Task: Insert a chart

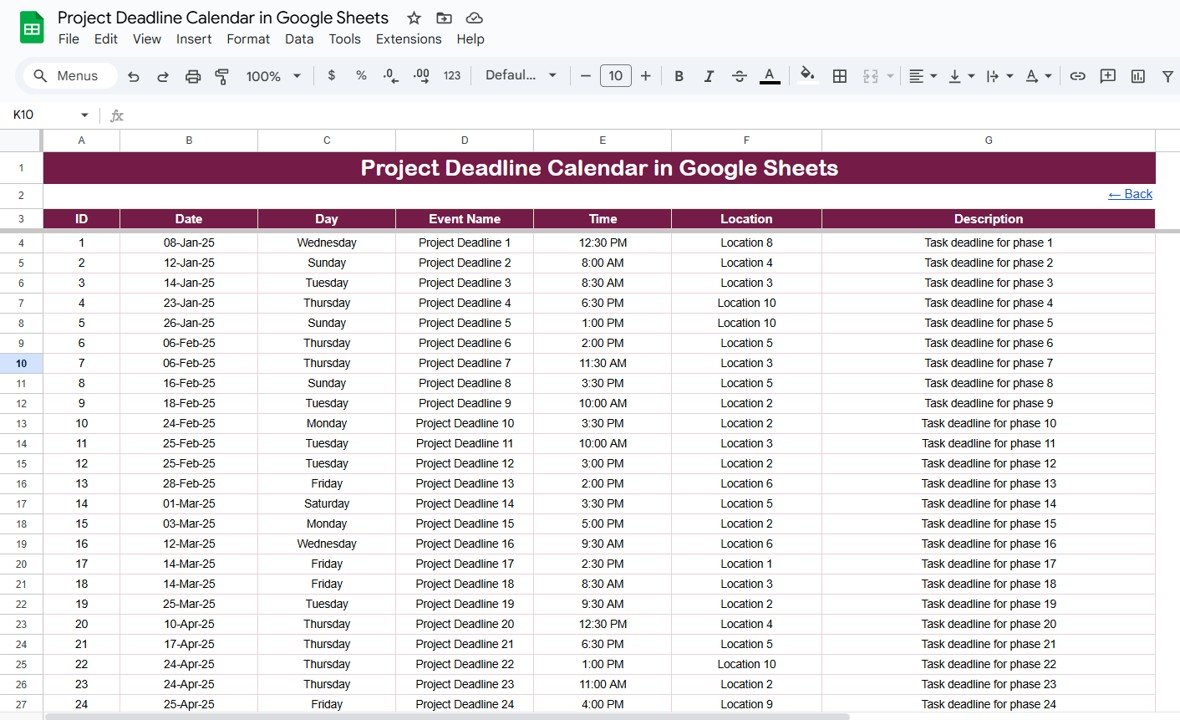Action: pos(1138,76)
